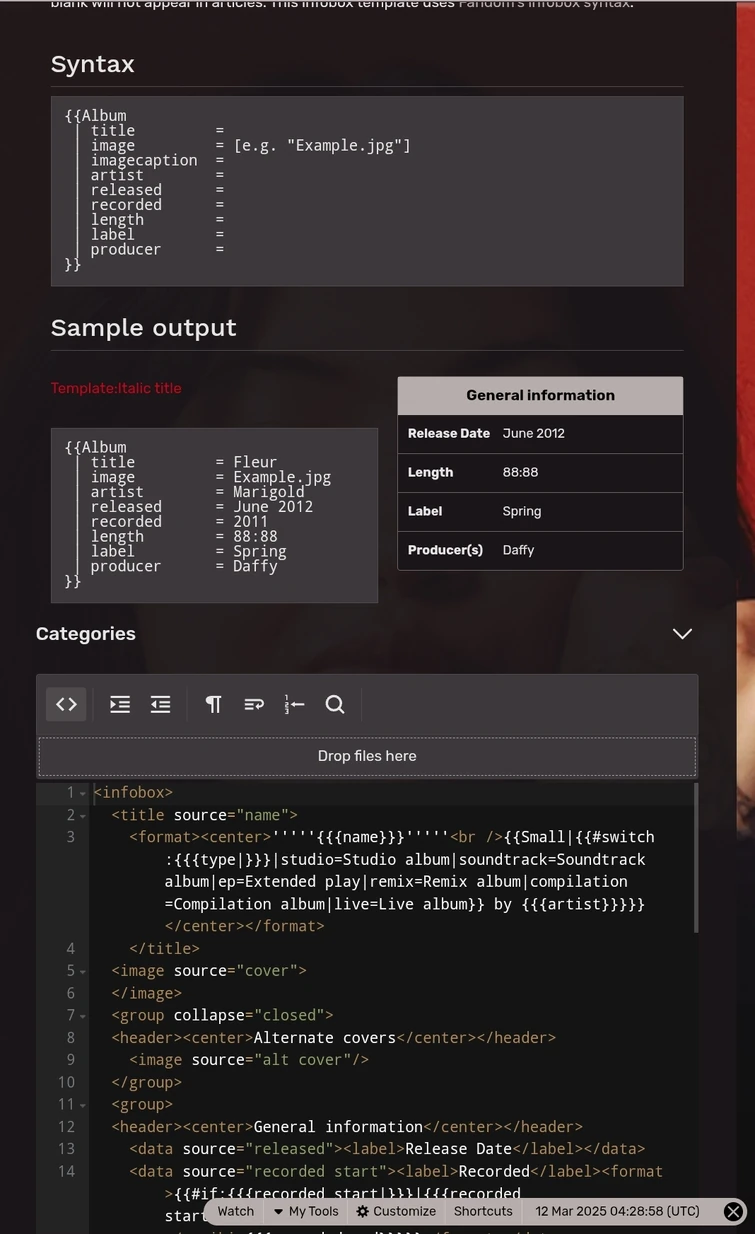755x1234 pixels.
Task: Click the UTC timestamp in toolbar
Action: point(617,1211)
